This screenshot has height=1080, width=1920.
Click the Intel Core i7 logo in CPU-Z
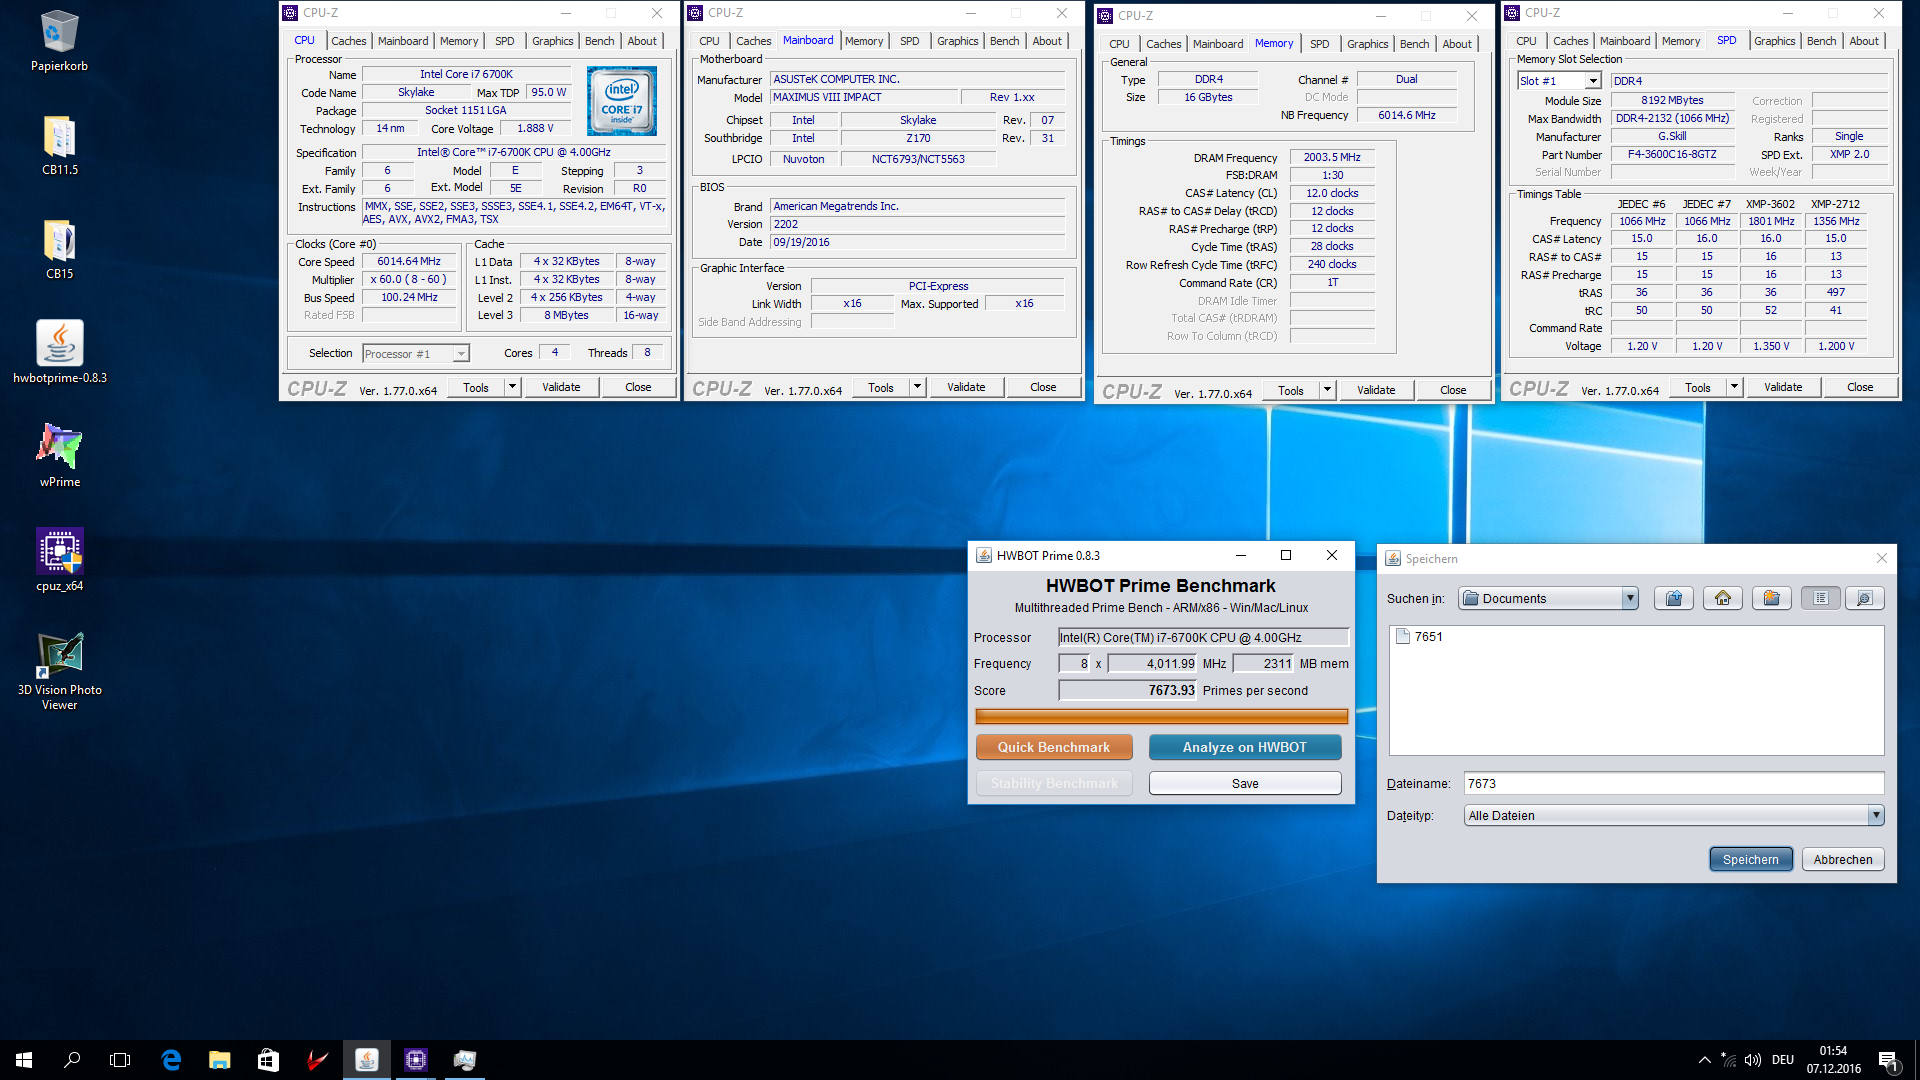(621, 101)
